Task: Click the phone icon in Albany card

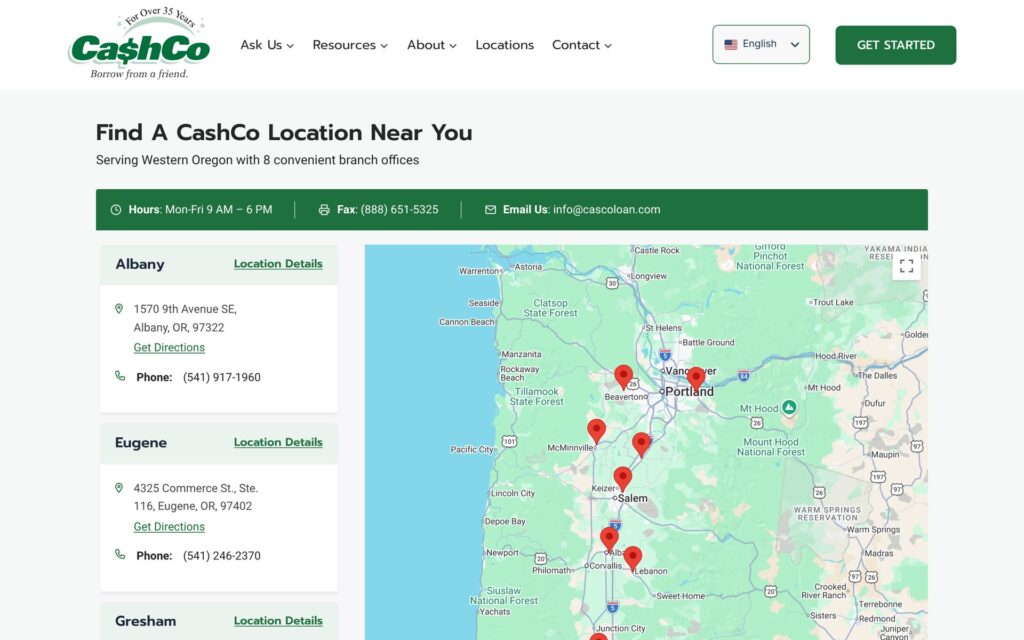Action: pos(120,376)
